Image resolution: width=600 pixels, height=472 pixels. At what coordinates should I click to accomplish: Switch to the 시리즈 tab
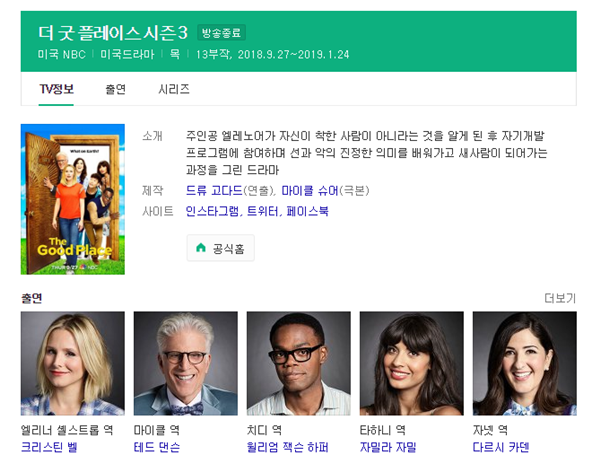[174, 89]
